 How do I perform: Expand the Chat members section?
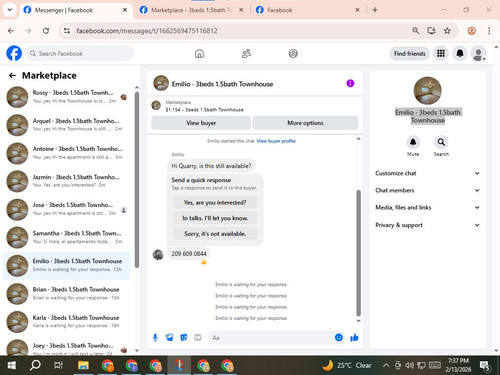tap(427, 190)
